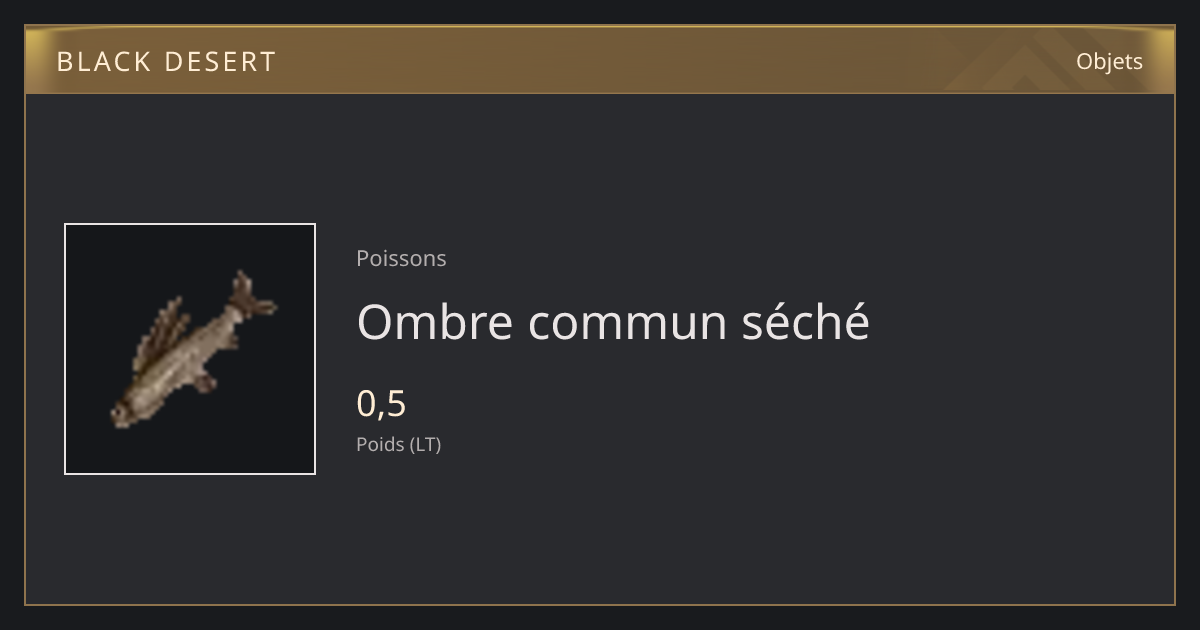Click the word DESERT in header
The height and width of the screenshot is (630, 1200).
(x=220, y=62)
